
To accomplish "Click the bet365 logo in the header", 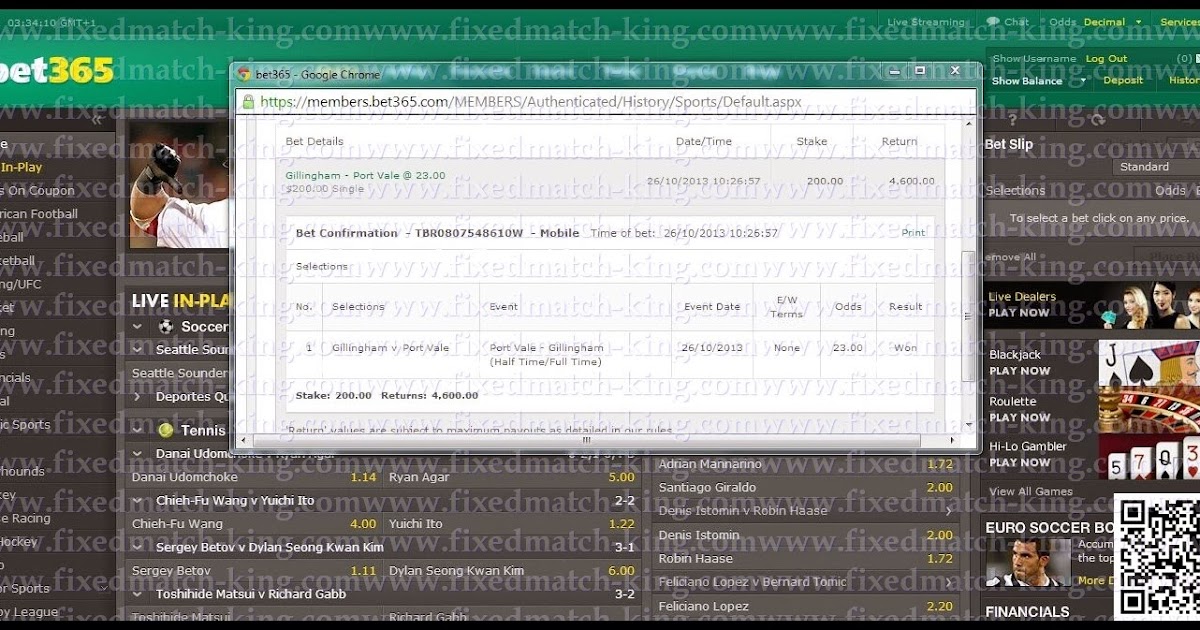I will (57, 72).
